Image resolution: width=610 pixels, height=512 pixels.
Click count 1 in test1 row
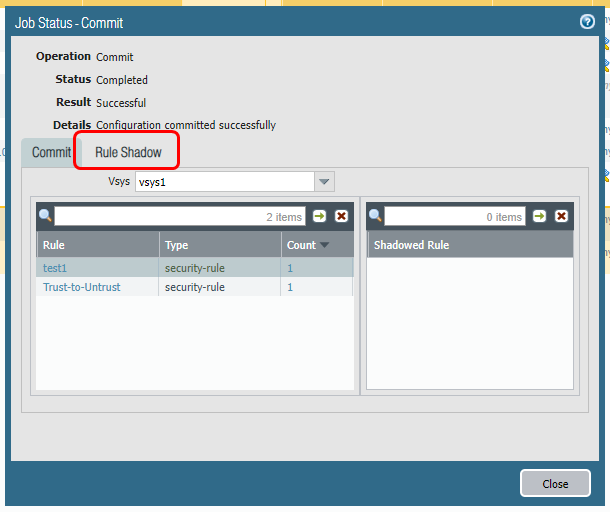290,268
